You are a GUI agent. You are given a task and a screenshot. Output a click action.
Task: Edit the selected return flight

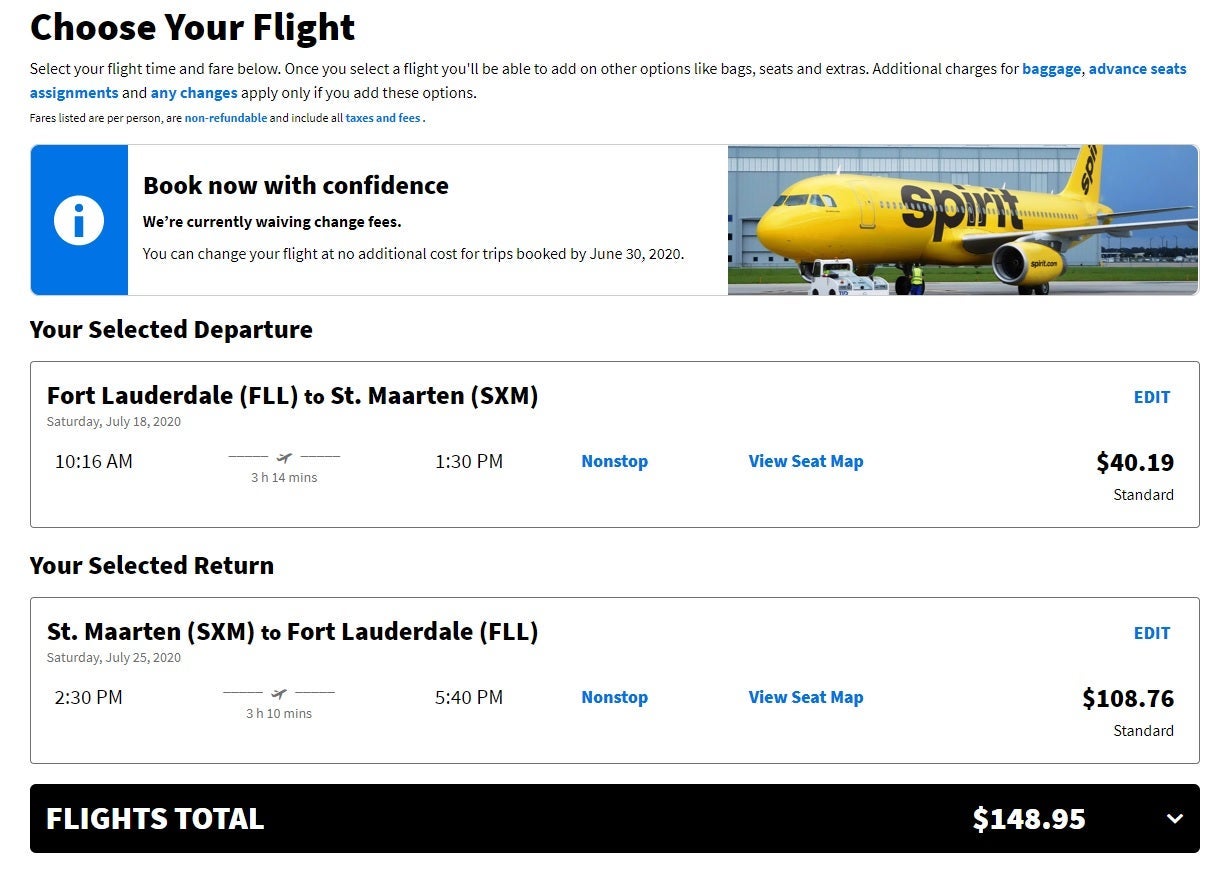coord(1151,633)
